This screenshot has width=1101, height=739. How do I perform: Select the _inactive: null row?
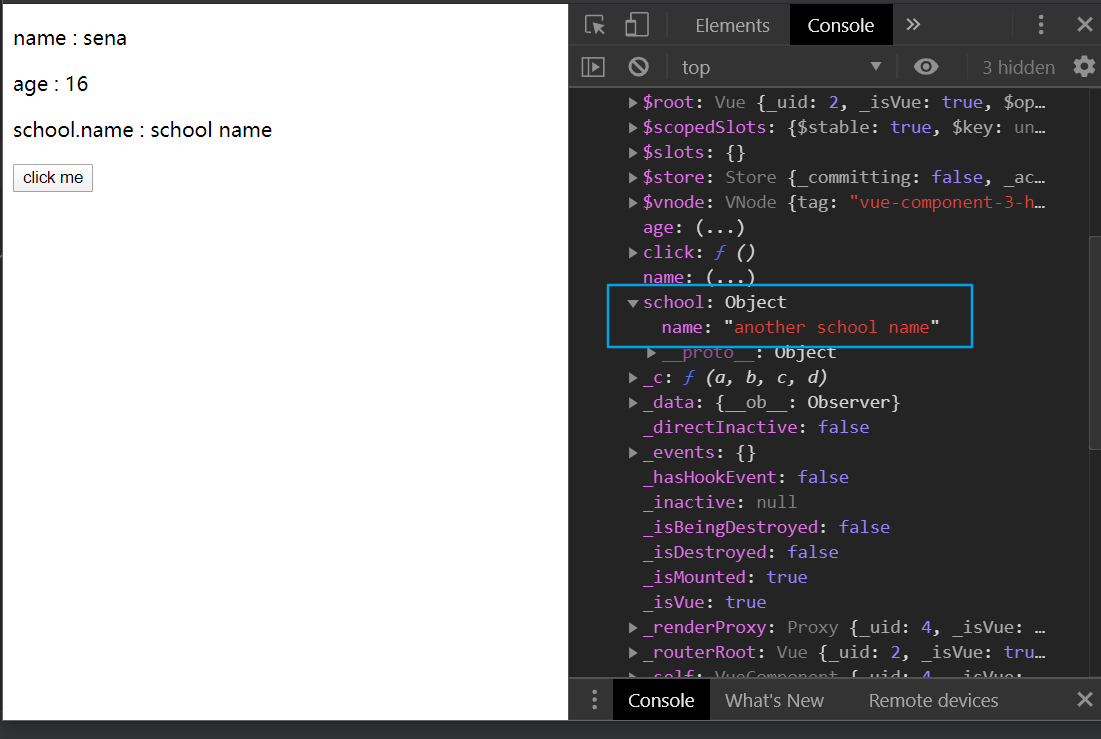(720, 502)
